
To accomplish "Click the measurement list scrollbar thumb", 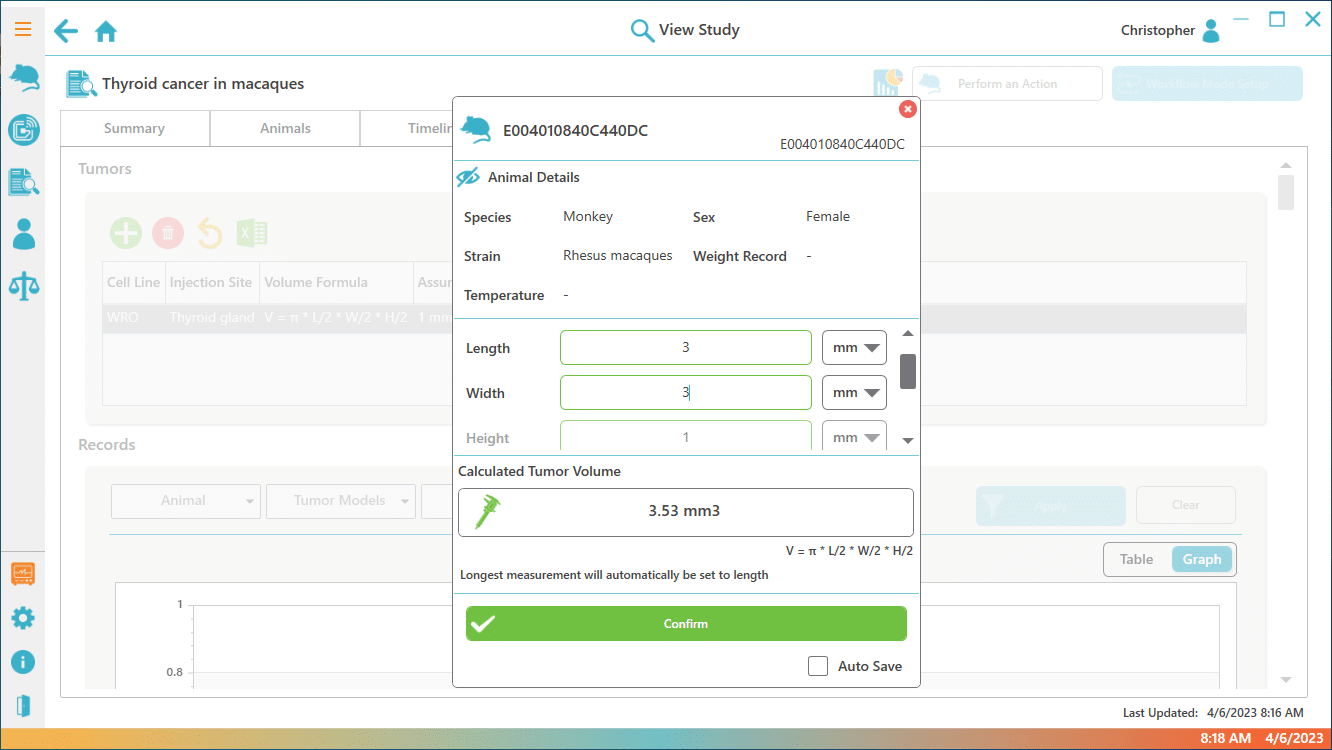I will click(908, 371).
